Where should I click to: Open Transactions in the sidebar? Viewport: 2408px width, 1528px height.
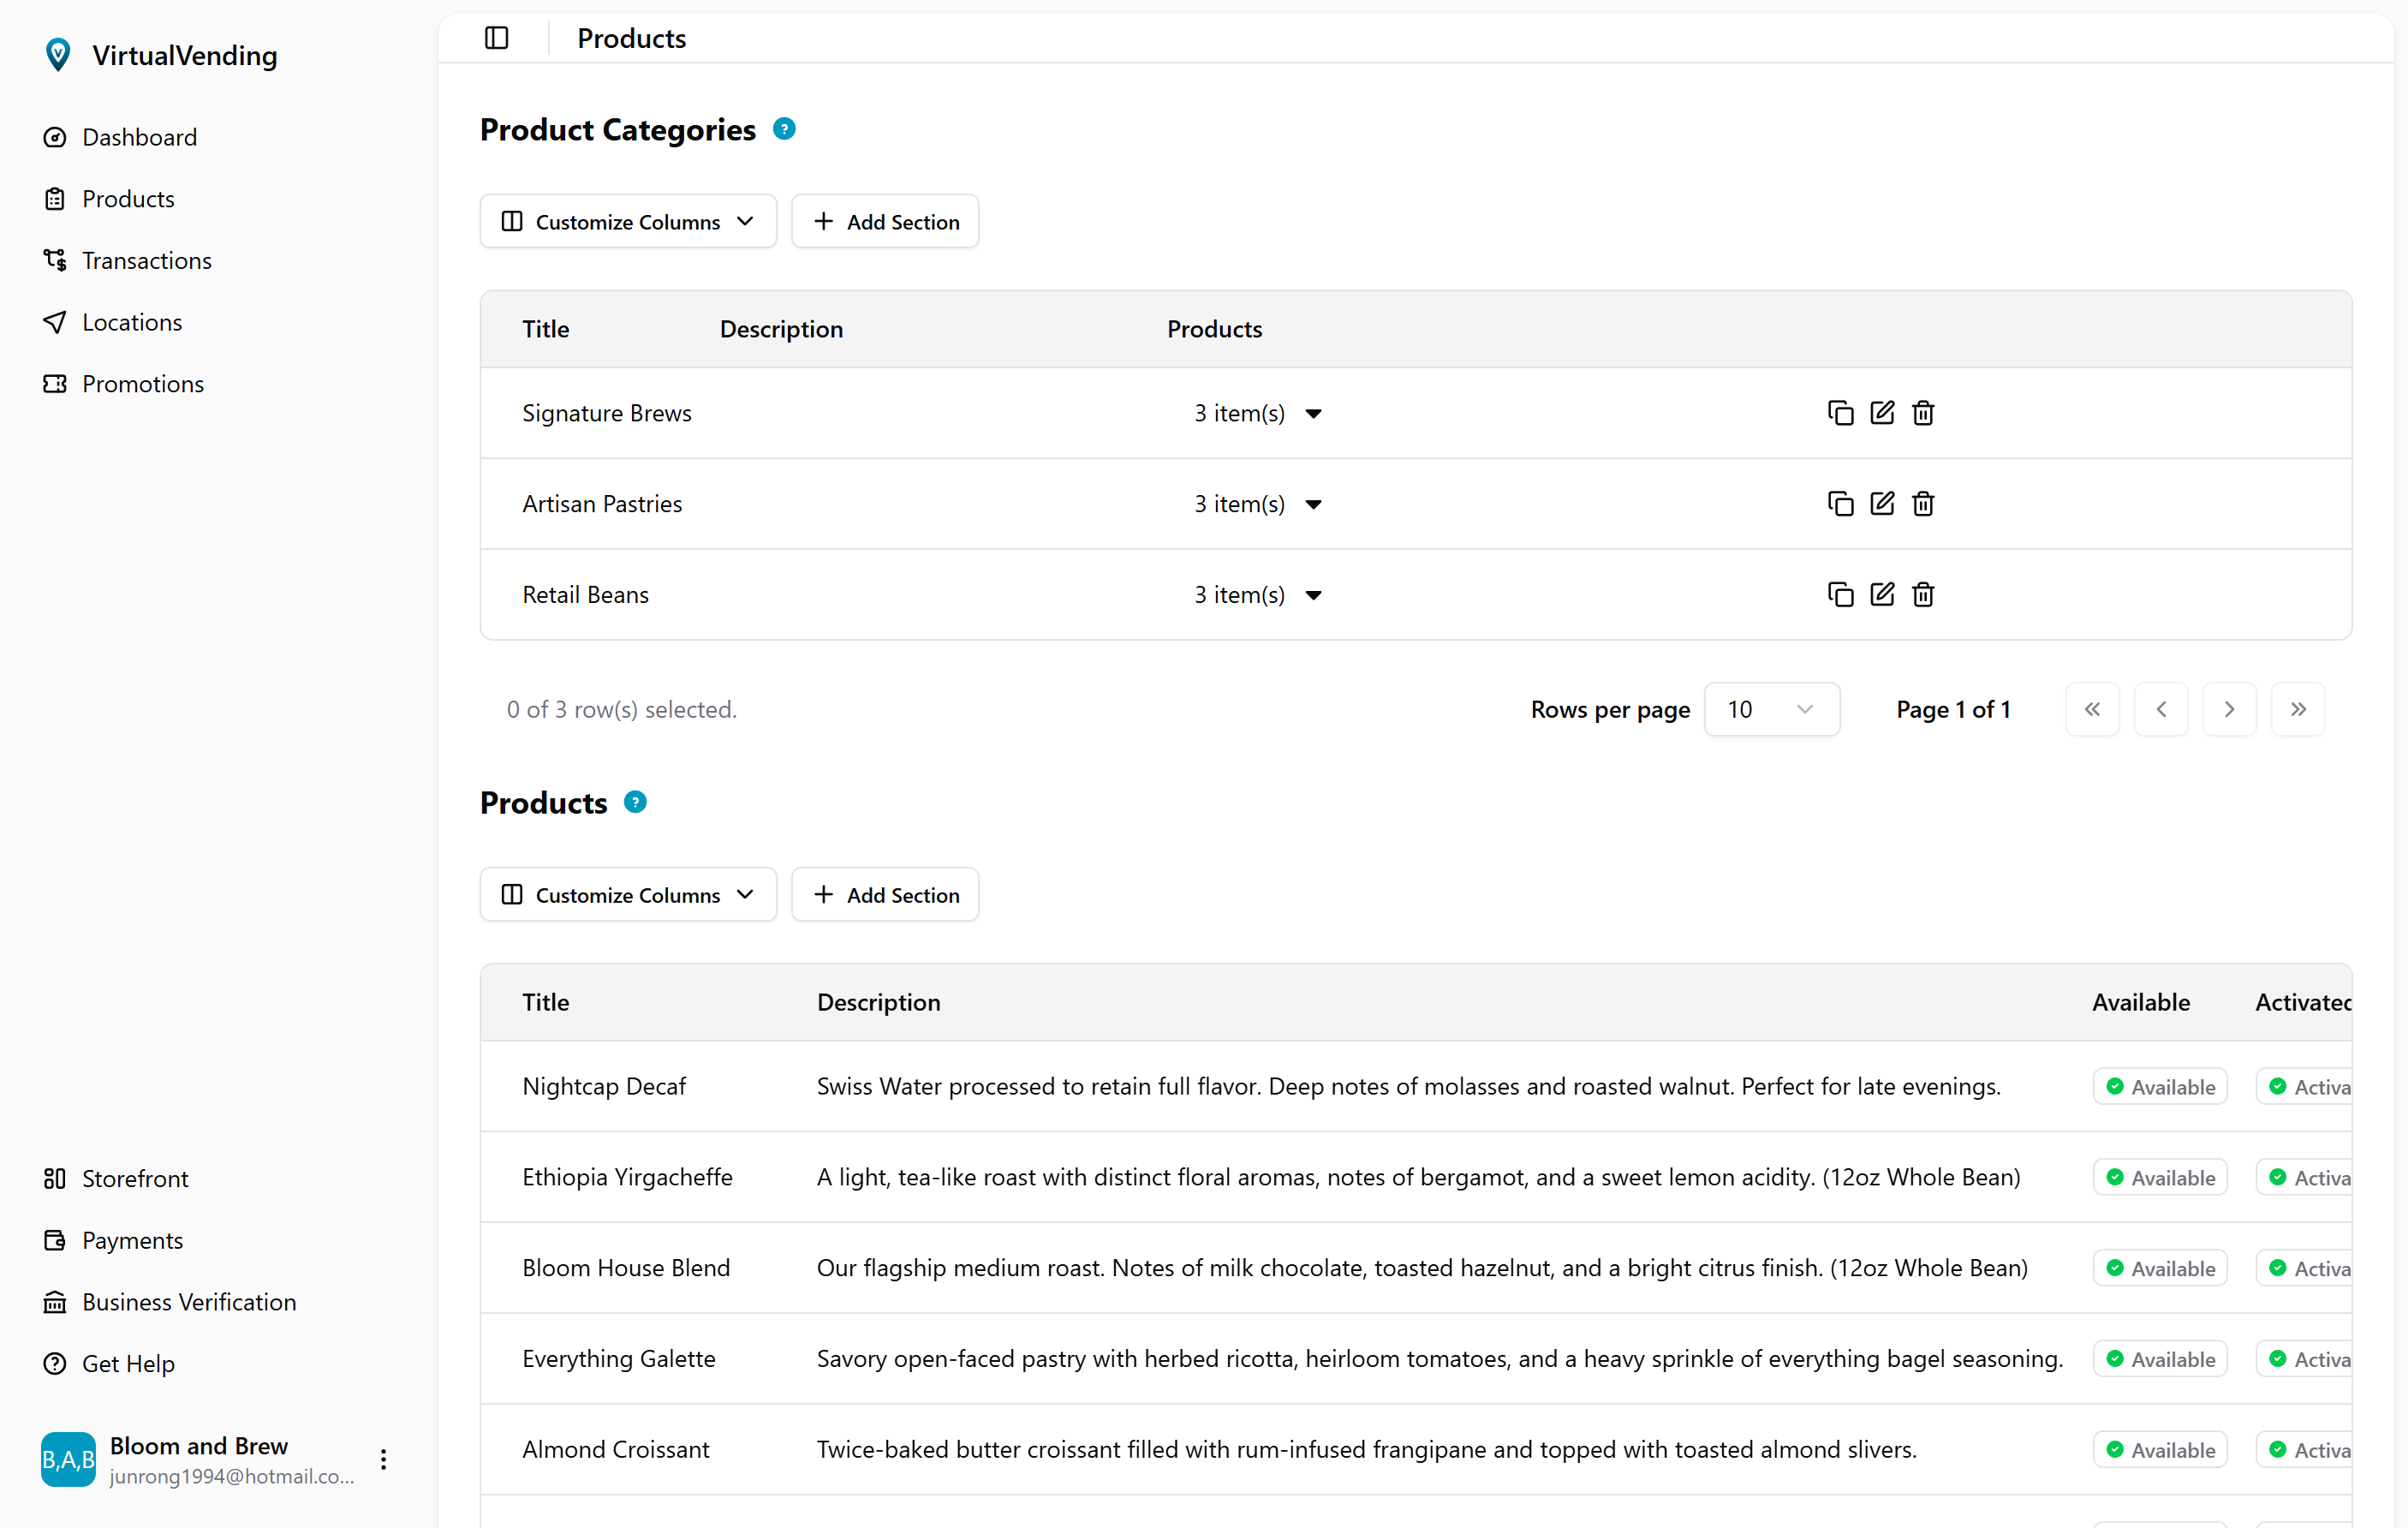pos(146,260)
